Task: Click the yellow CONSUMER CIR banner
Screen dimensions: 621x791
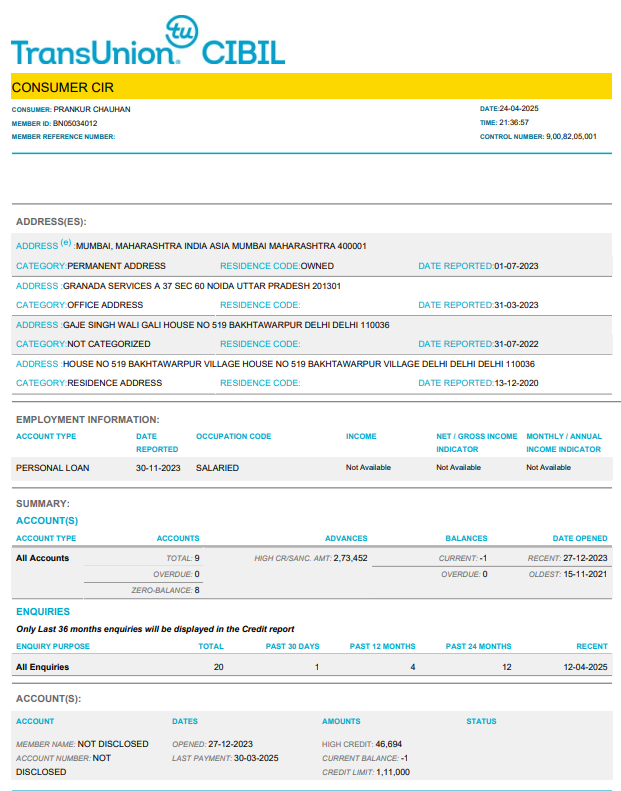Action: pos(311,87)
